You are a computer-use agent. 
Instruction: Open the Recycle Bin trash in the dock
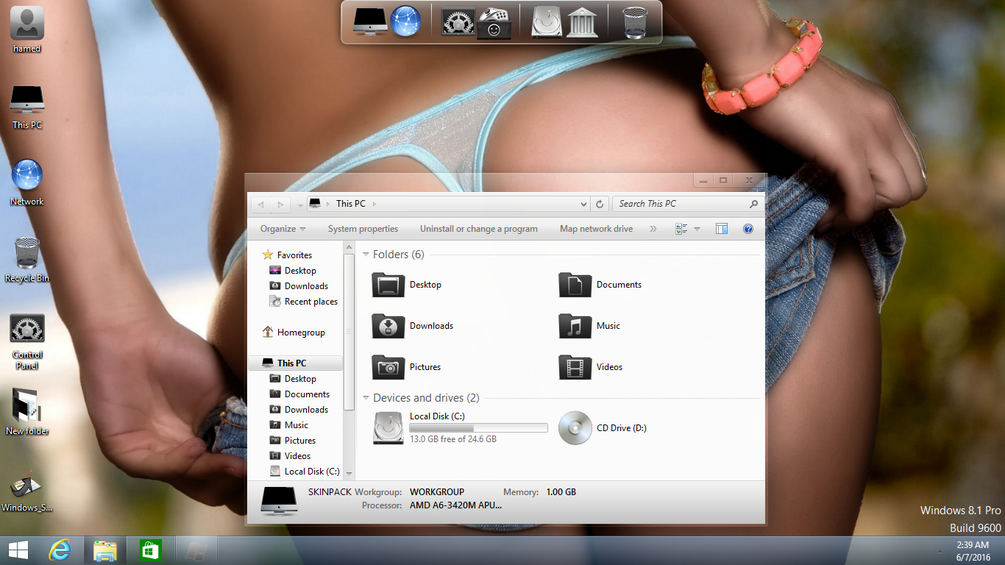point(635,22)
